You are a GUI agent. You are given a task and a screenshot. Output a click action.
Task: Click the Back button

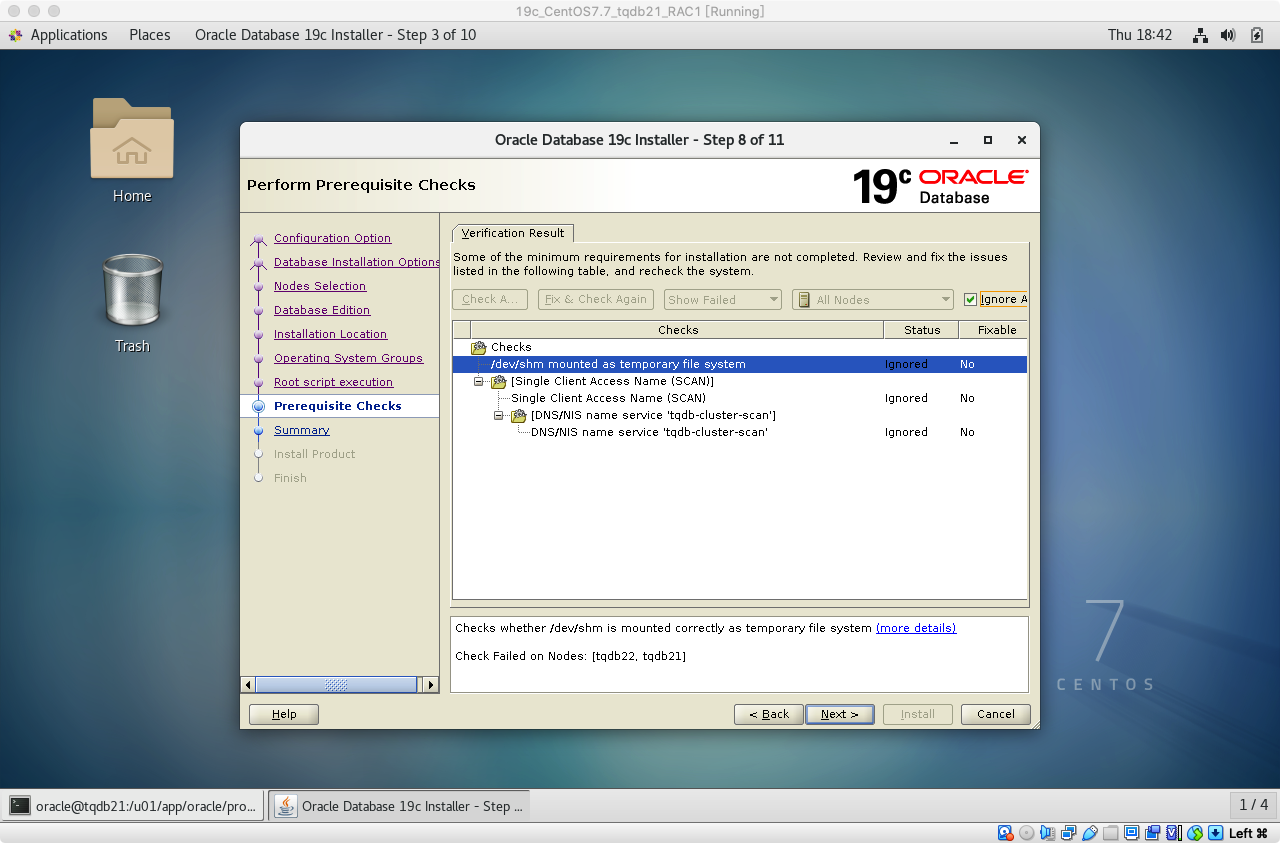768,714
